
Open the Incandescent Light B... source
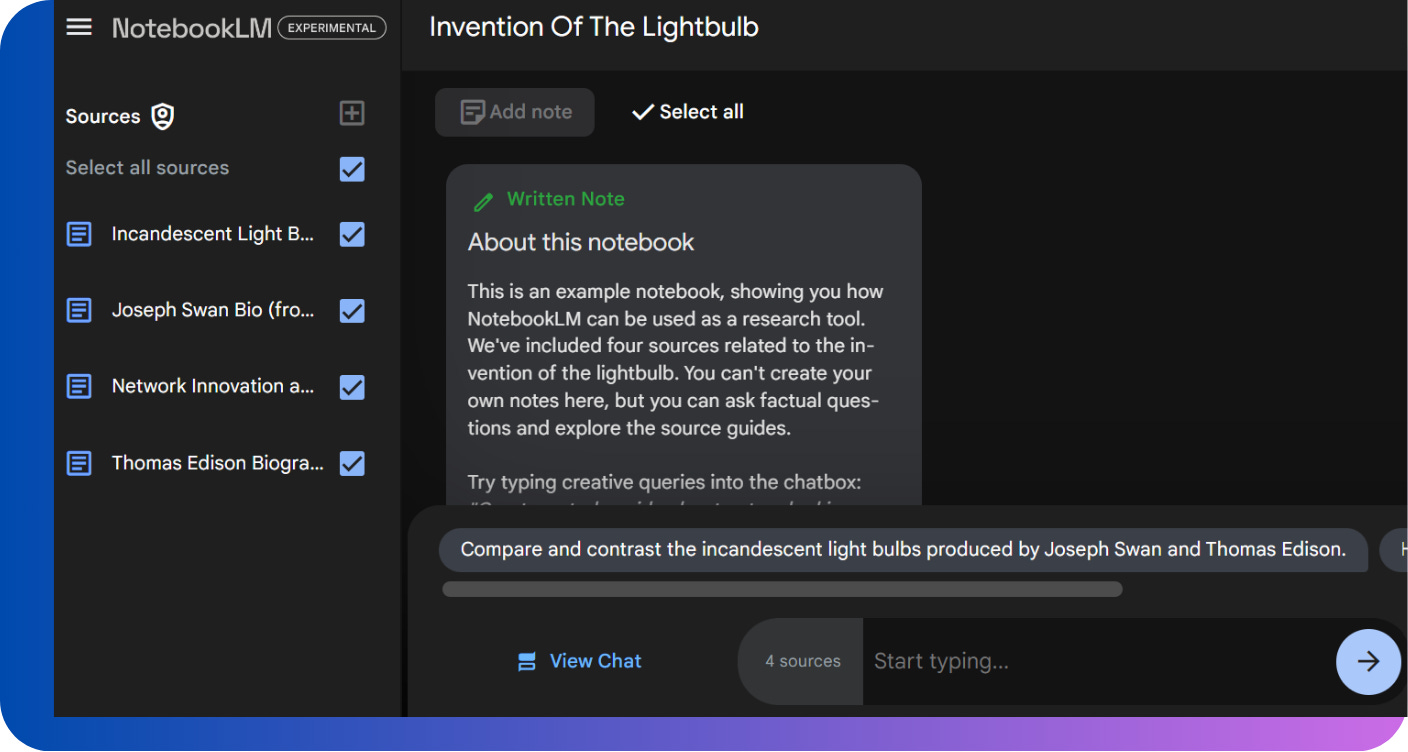pos(213,234)
